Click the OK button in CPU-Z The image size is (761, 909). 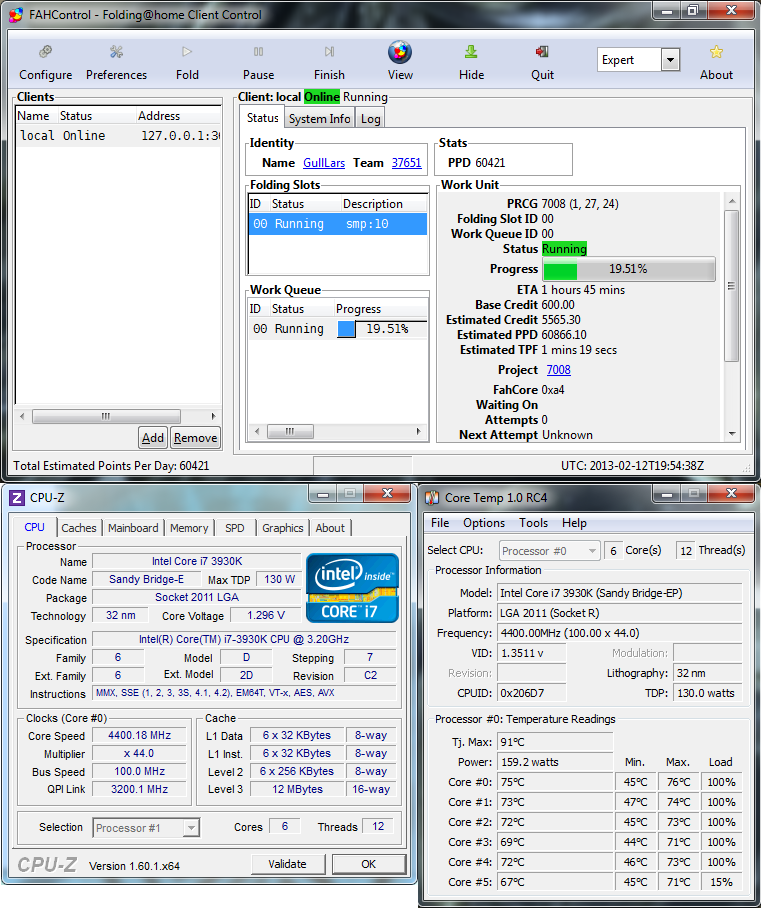[x=369, y=864]
